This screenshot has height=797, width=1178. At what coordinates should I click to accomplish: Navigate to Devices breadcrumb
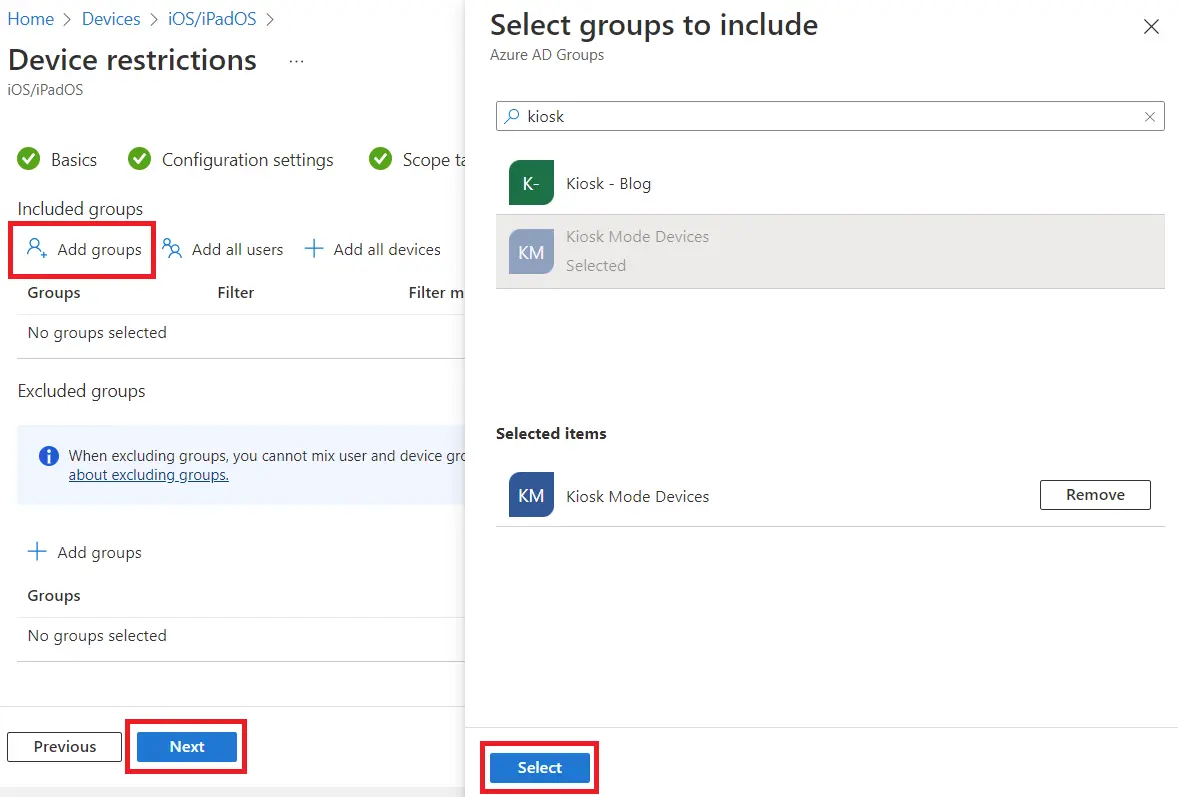[111, 18]
